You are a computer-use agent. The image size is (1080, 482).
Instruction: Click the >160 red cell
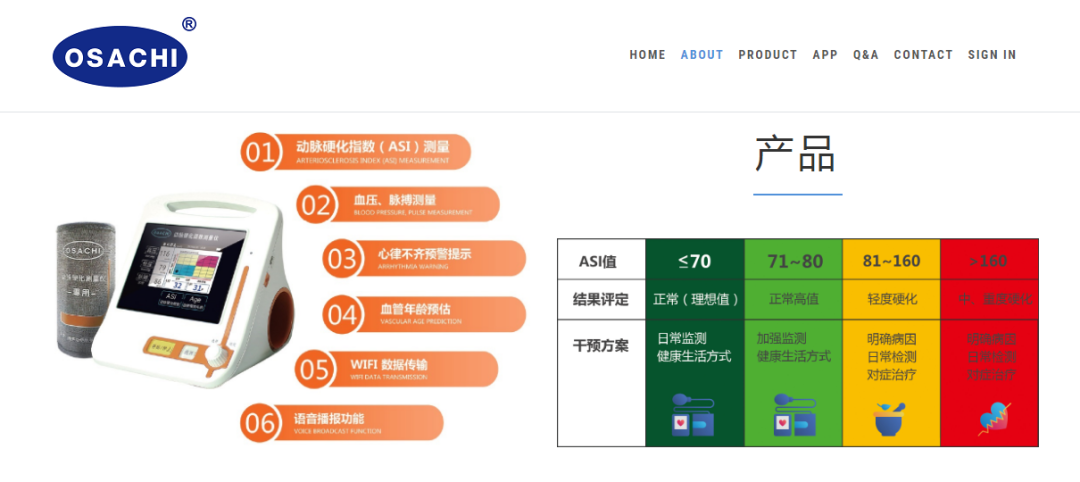coord(989,261)
